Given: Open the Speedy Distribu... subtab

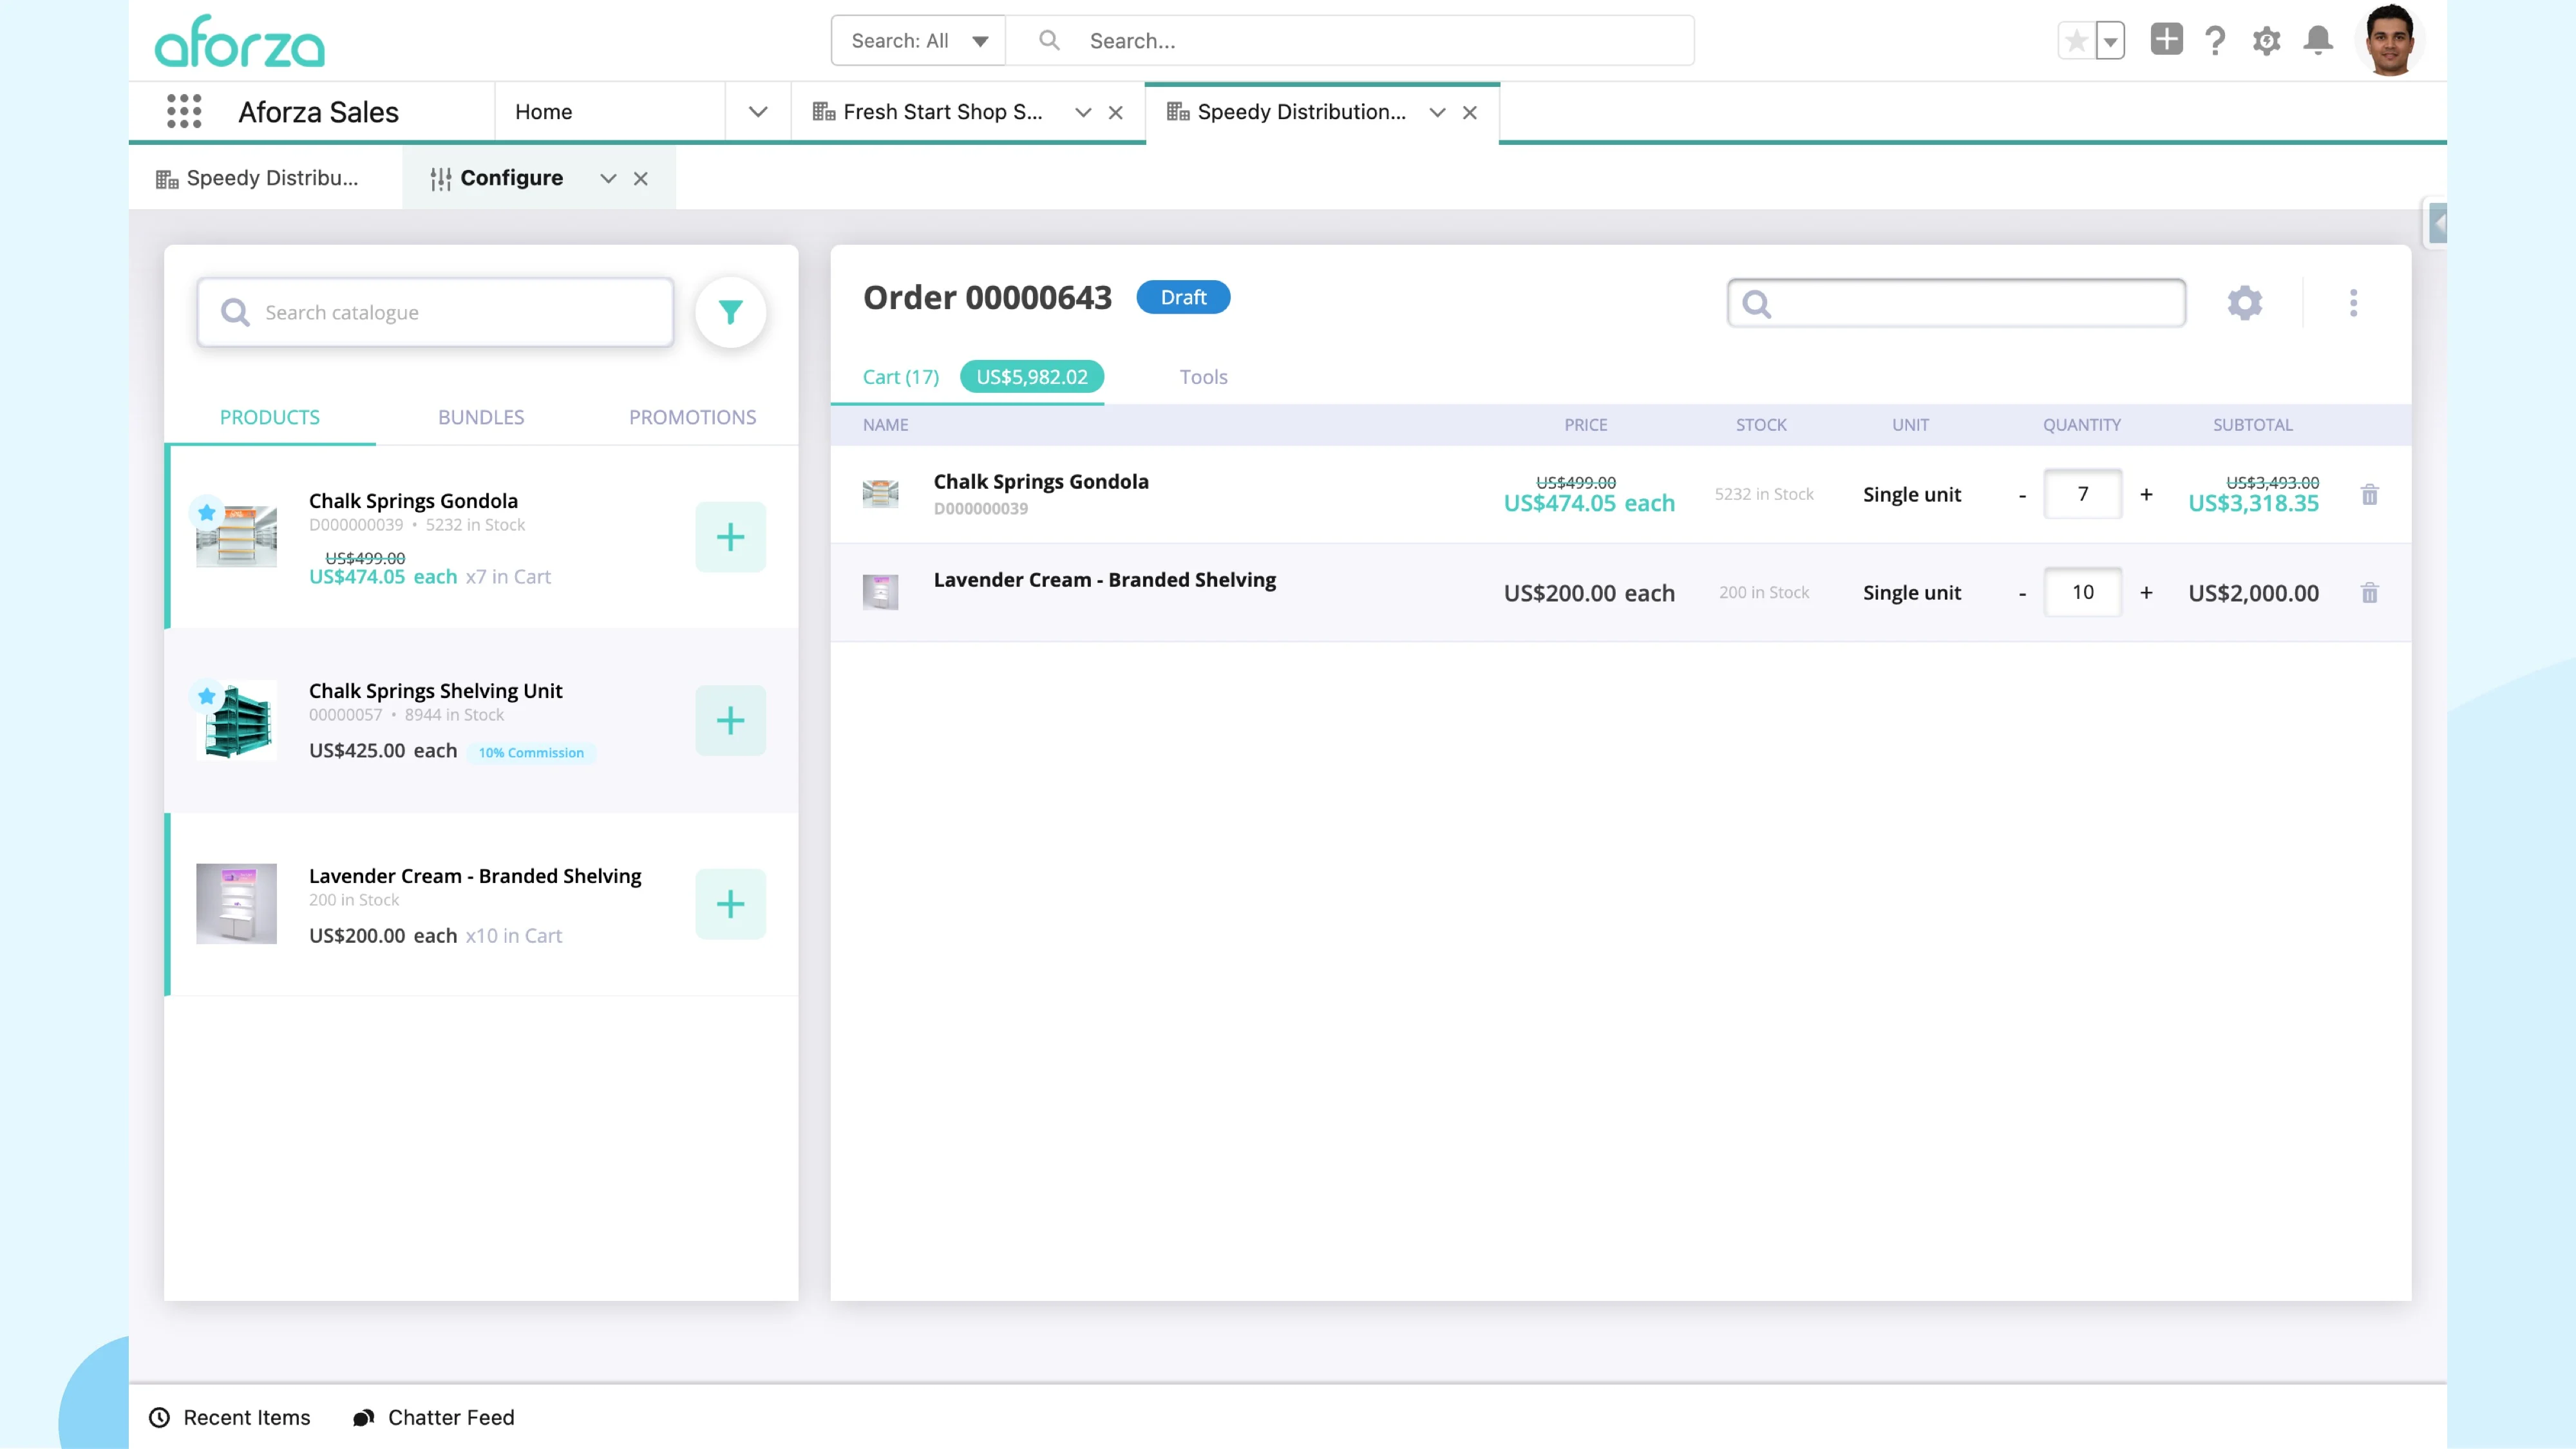Looking at the screenshot, I should pyautogui.click(x=257, y=178).
